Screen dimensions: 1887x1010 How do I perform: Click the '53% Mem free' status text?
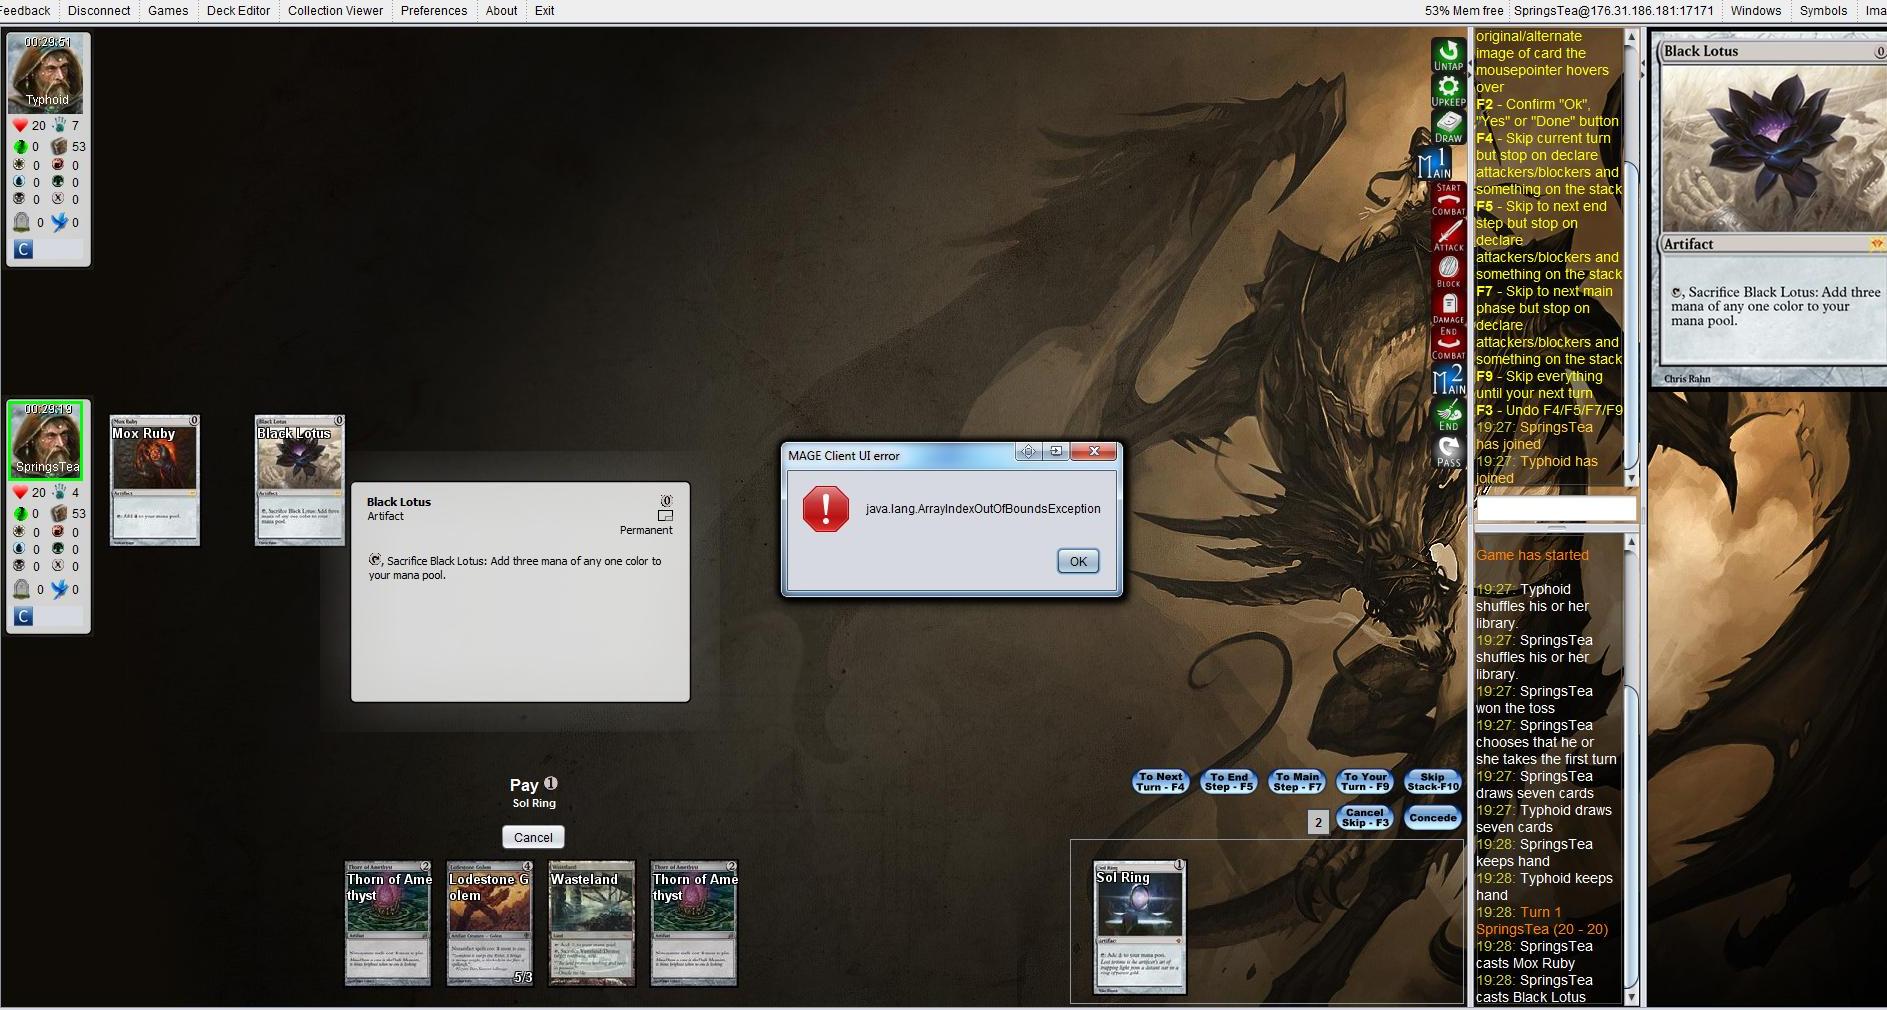click(x=1464, y=11)
